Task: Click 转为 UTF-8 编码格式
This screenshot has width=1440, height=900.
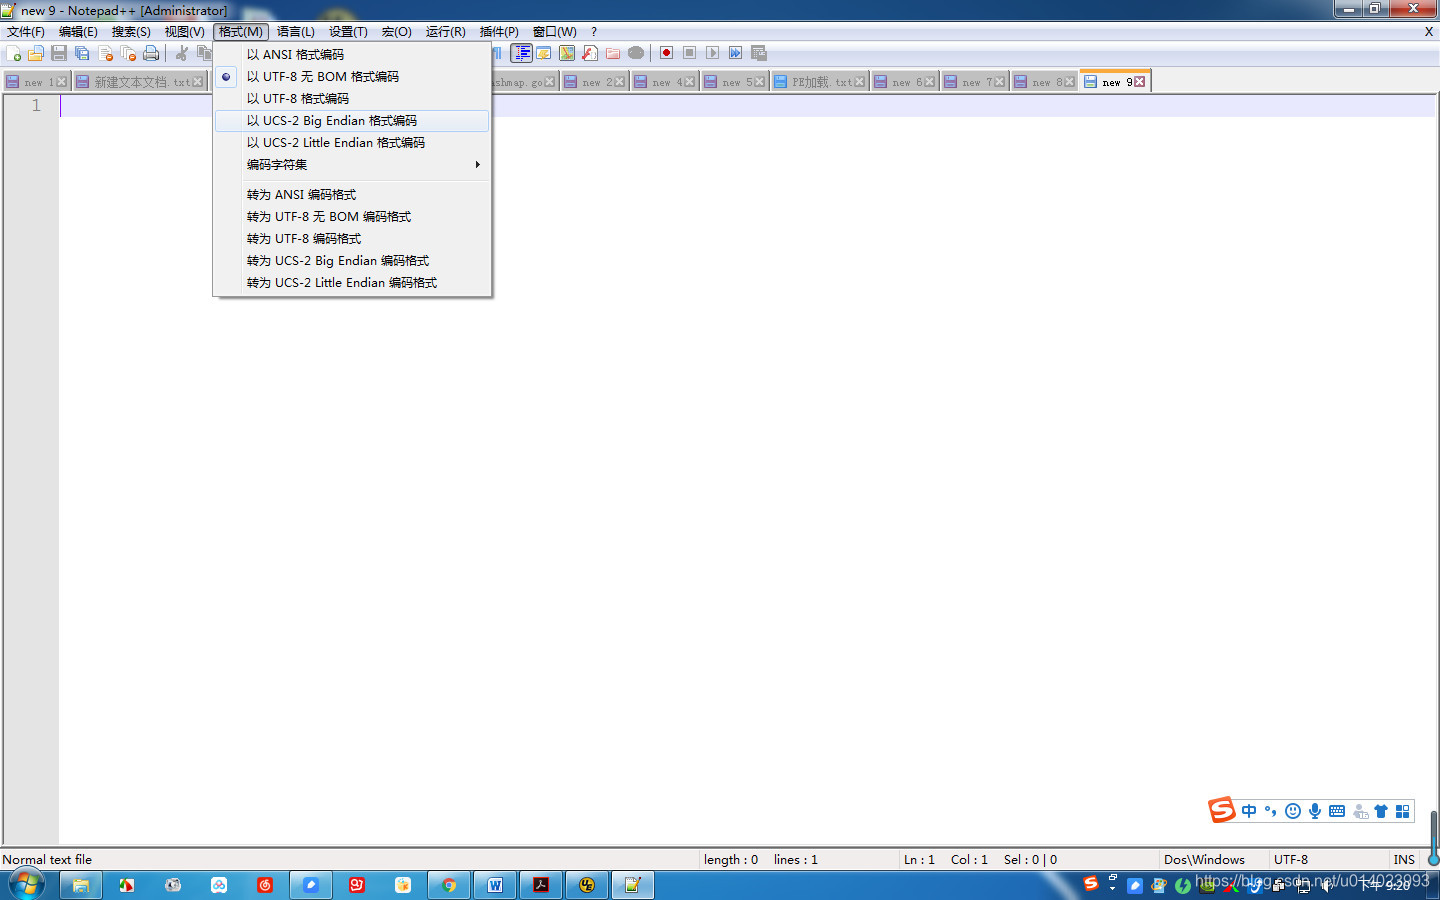Action: [x=352, y=238]
